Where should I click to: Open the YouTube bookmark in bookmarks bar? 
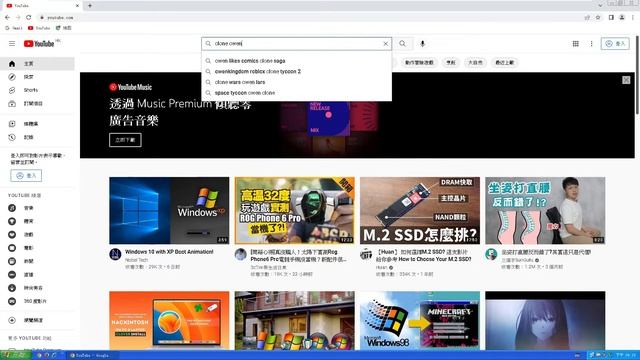39,28
